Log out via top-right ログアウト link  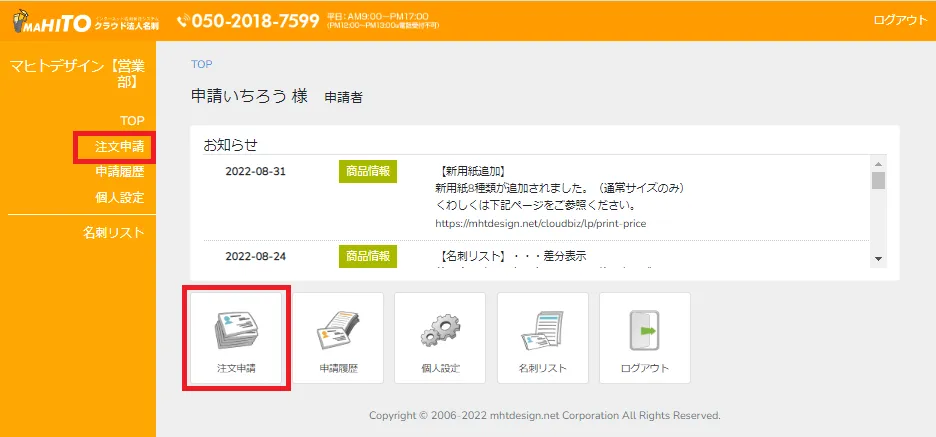coord(900,20)
